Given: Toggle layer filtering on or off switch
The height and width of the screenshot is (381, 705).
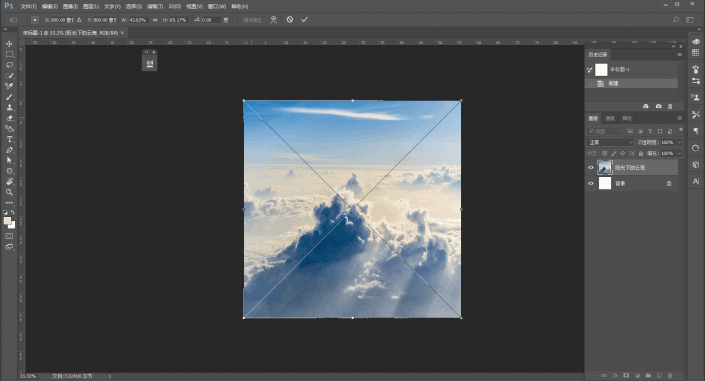Looking at the screenshot, I should coord(681,130).
